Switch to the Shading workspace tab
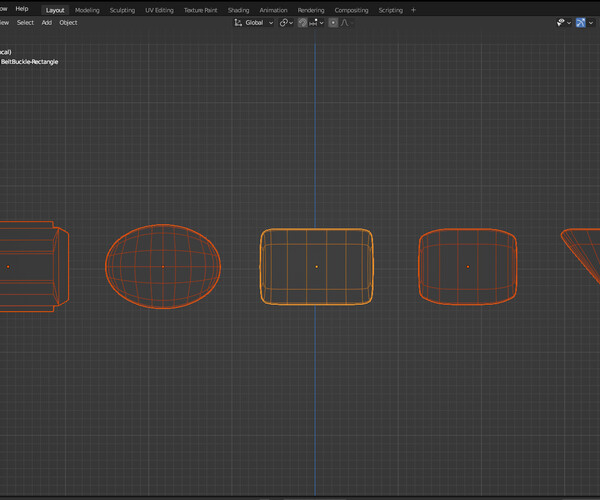This screenshot has width=600, height=500. click(238, 10)
